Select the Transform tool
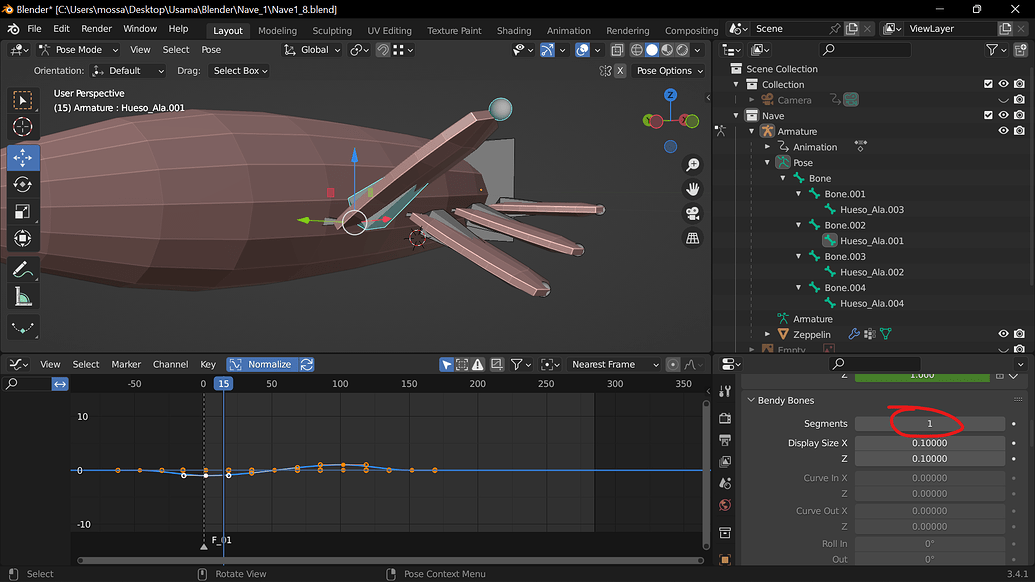Viewport: 1035px width, 582px height. (x=22, y=238)
